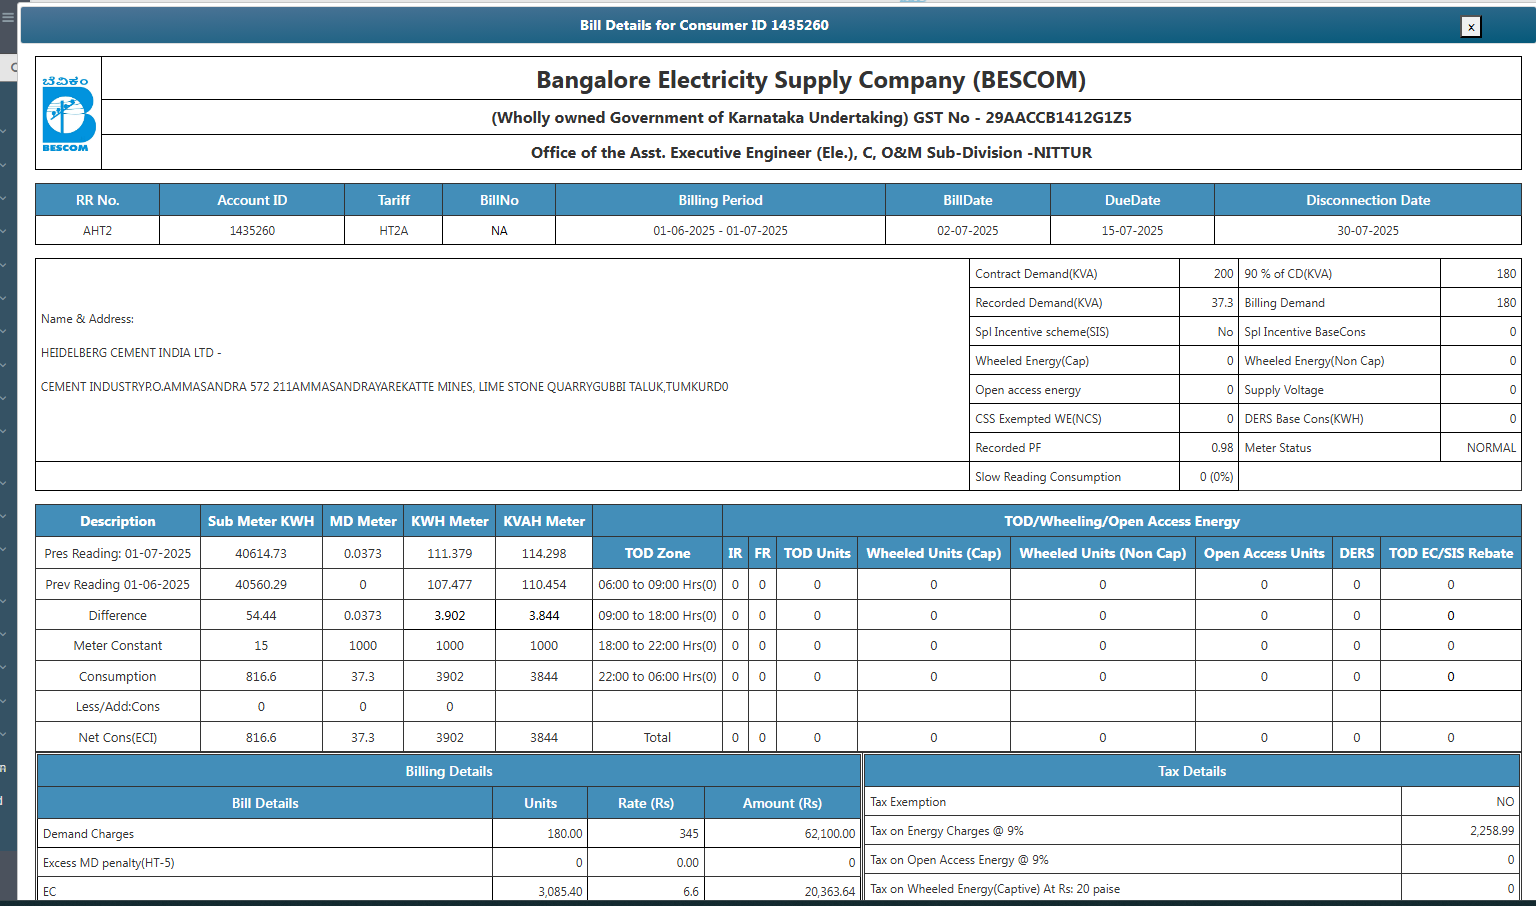The image size is (1536, 906).
Task: Click the Tax on Open Access Energy label
Action: click(959, 860)
